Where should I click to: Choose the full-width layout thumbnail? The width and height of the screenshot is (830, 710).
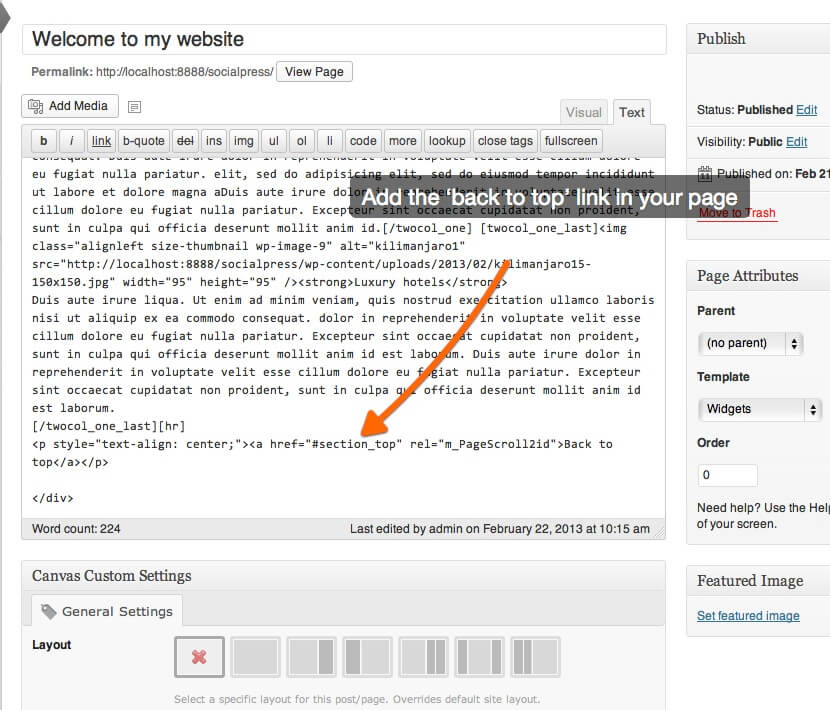[255, 656]
